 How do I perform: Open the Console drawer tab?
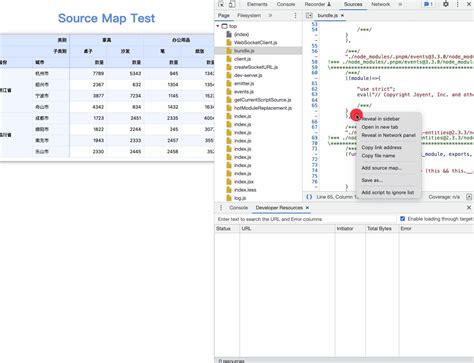coord(238,208)
